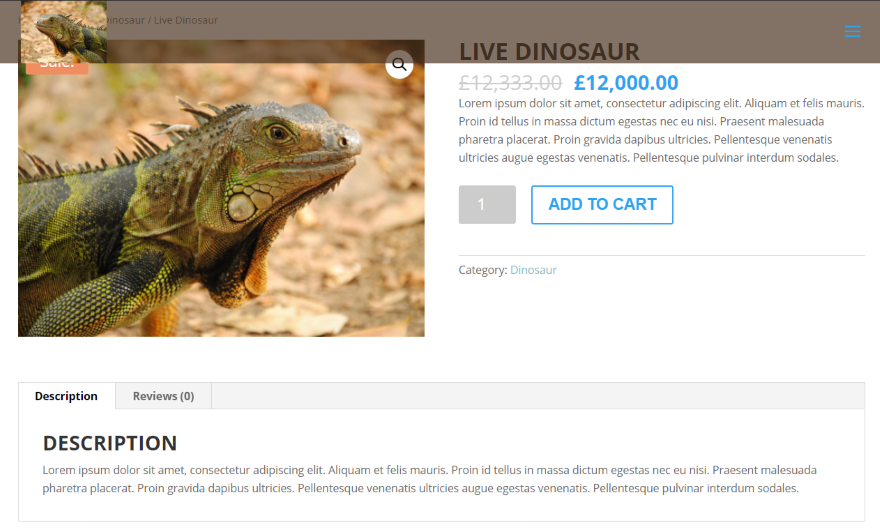Viewport: 880px width, 530px height.
Task: Open the hamburger menu in the header
Action: 852,31
